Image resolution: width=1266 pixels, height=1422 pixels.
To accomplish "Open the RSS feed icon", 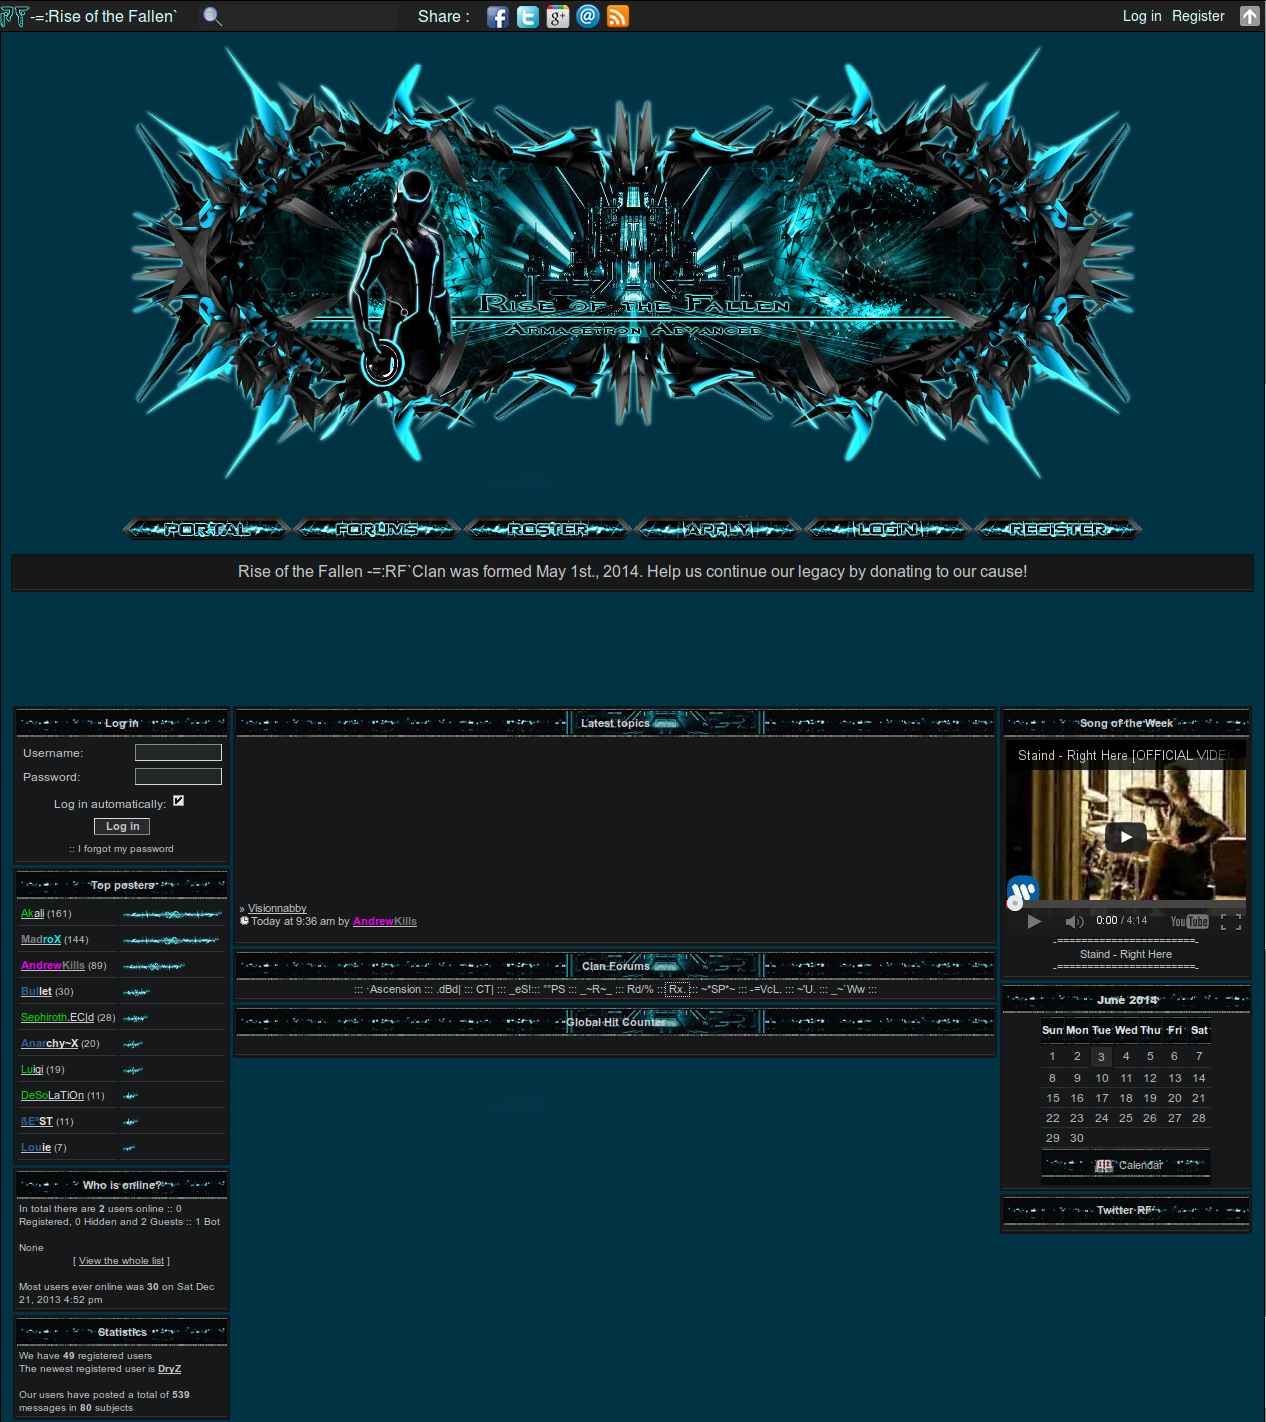I will point(618,17).
